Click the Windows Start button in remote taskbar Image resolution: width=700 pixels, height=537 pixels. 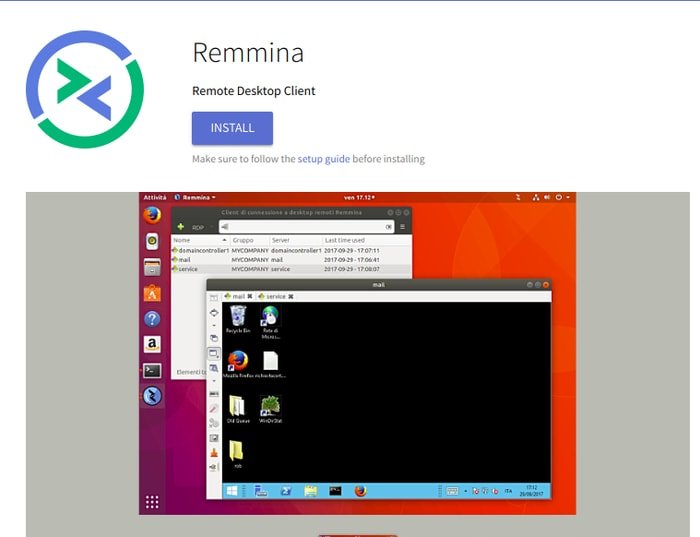pyautogui.click(x=232, y=491)
